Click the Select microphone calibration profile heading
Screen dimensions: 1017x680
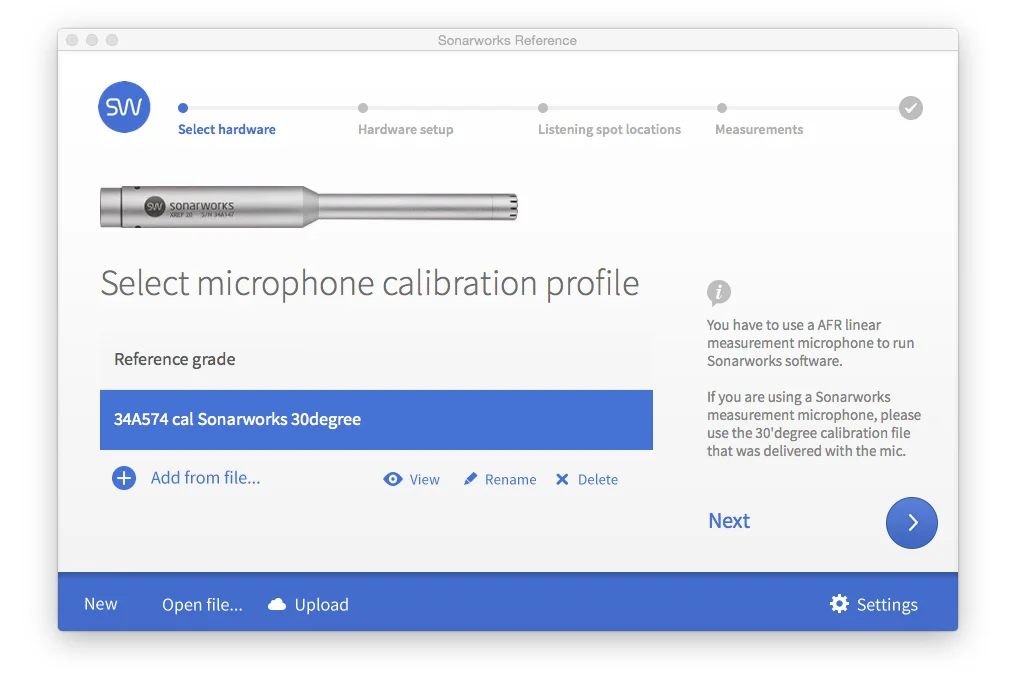370,284
